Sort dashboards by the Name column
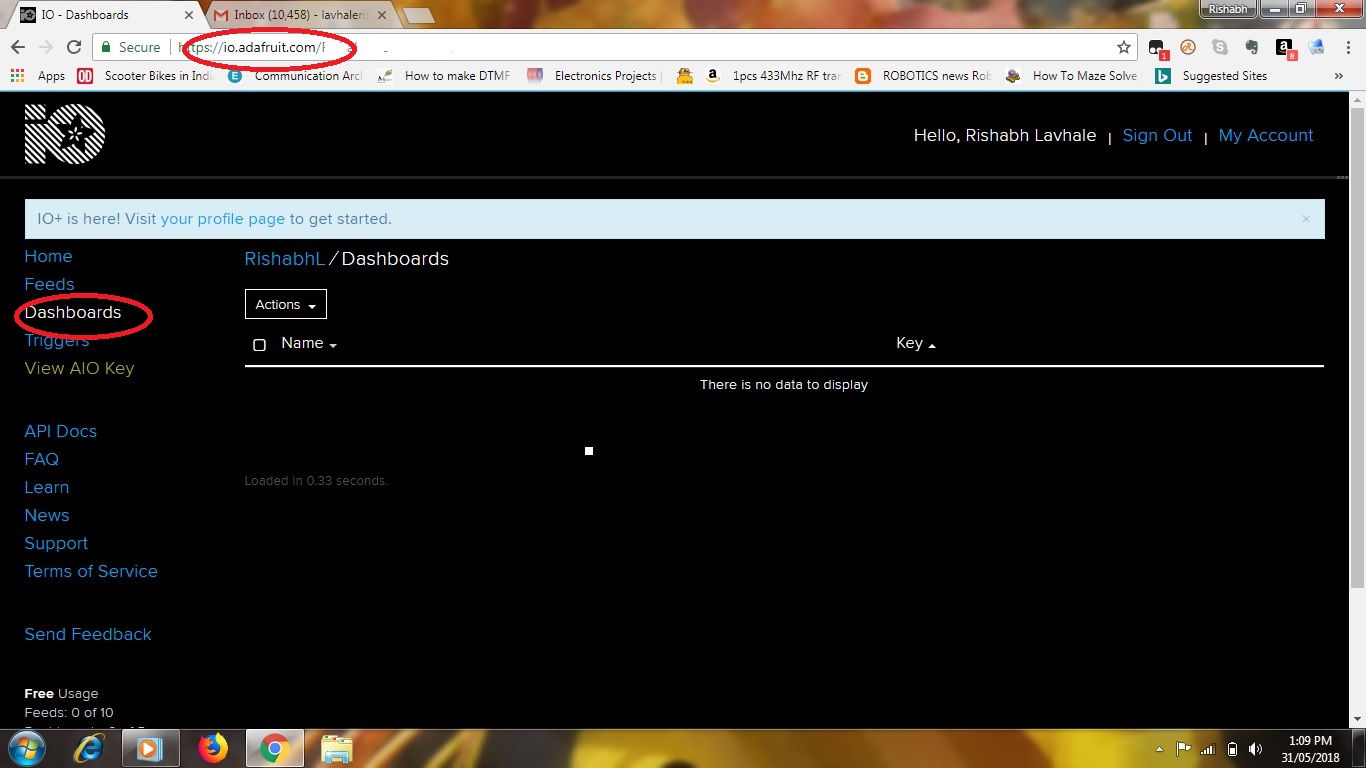1366x768 pixels. click(309, 343)
